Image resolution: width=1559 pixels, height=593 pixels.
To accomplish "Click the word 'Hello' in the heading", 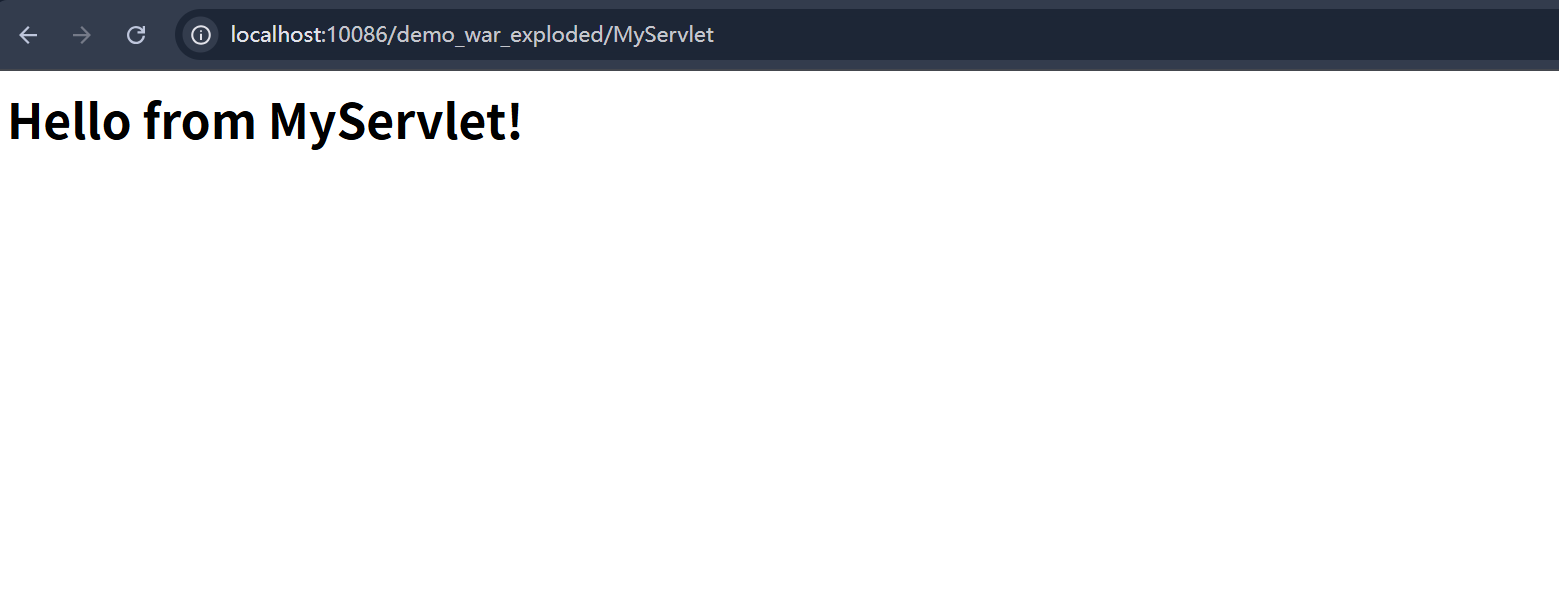I will coord(69,121).
